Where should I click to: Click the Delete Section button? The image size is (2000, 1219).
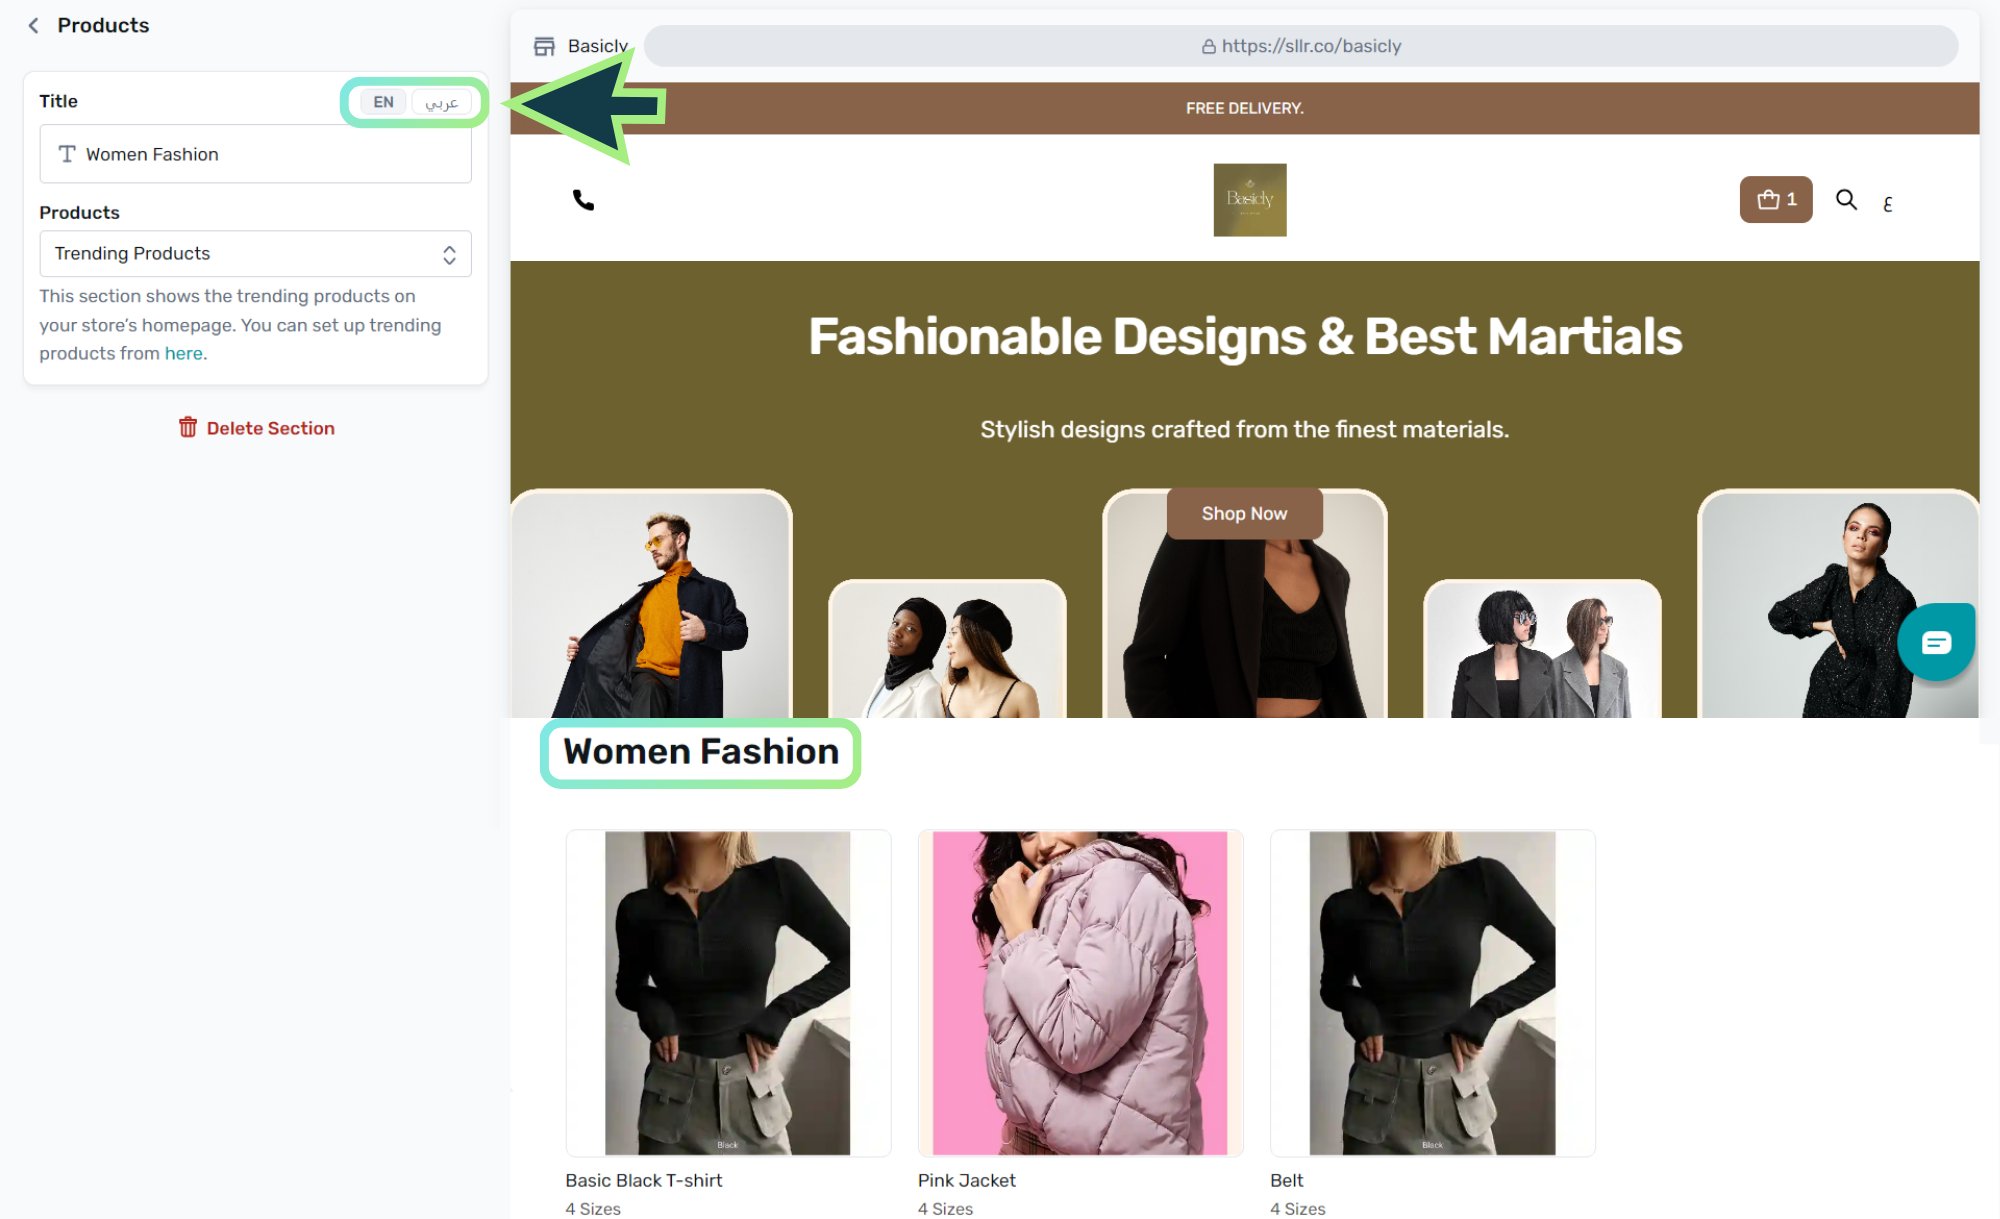[256, 428]
